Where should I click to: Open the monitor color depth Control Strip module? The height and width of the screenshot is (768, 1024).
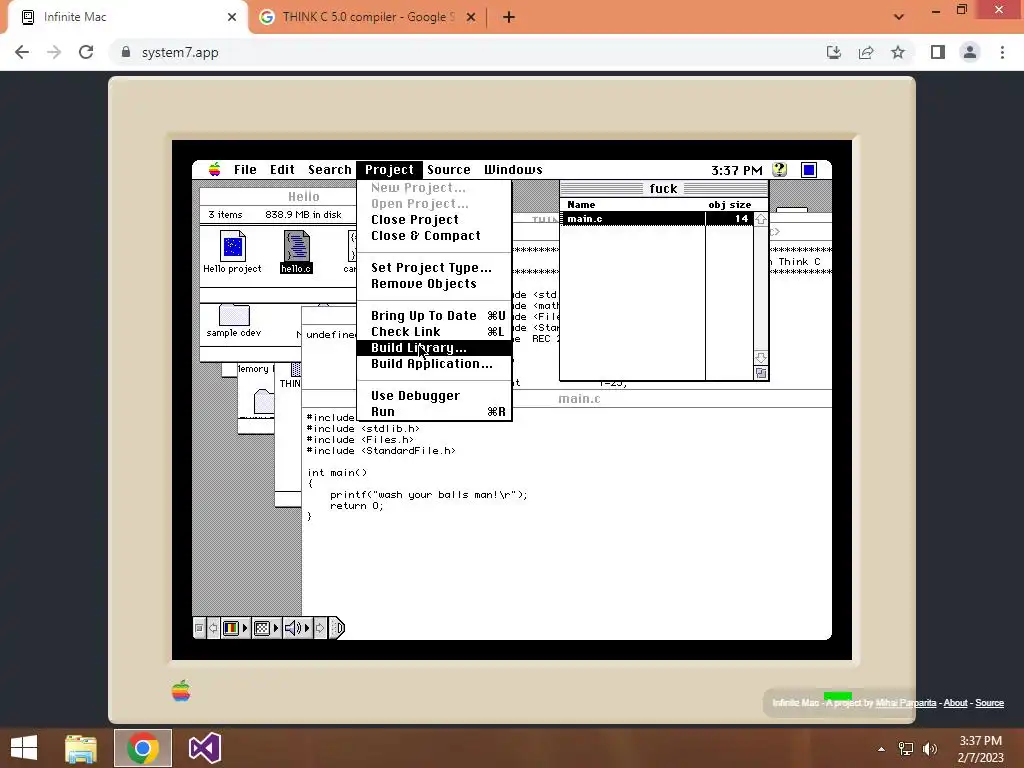tap(236, 628)
